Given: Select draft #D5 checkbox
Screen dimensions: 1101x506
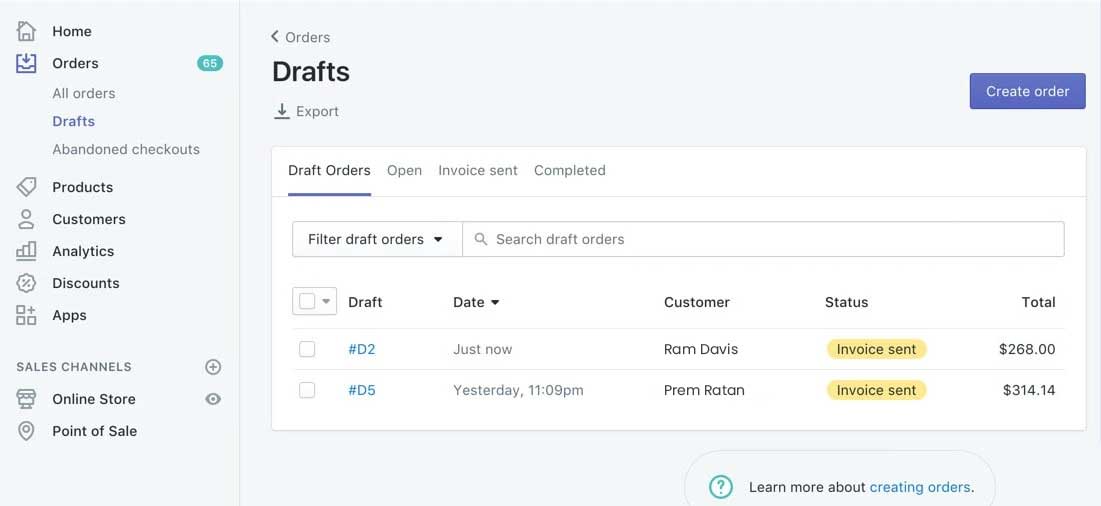Looking at the screenshot, I should (307, 390).
